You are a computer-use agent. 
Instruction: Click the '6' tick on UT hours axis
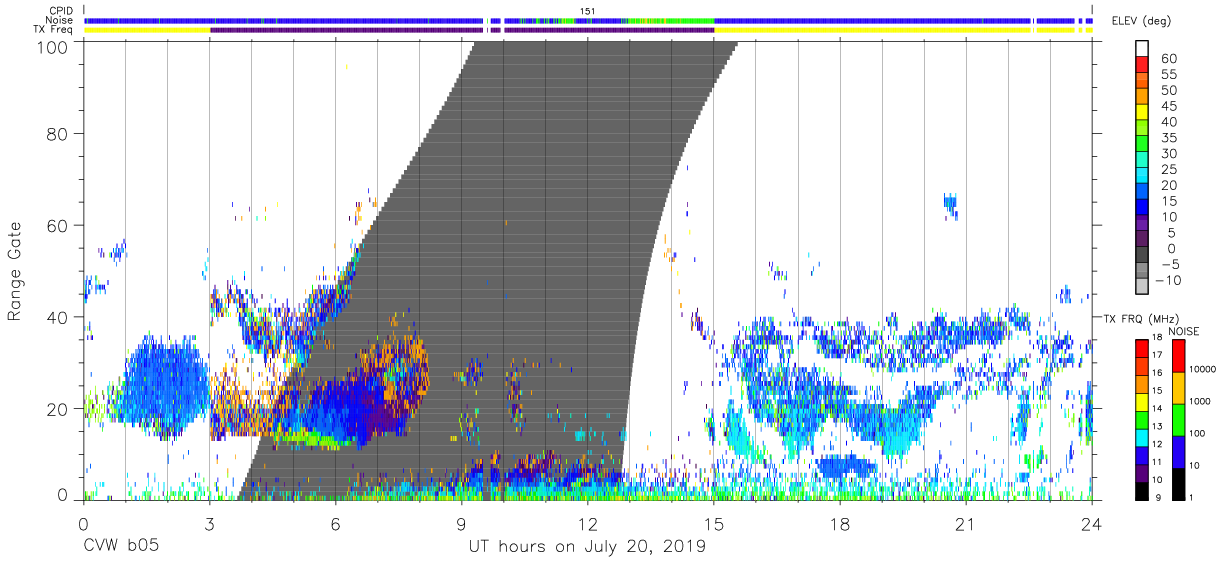[x=335, y=524]
